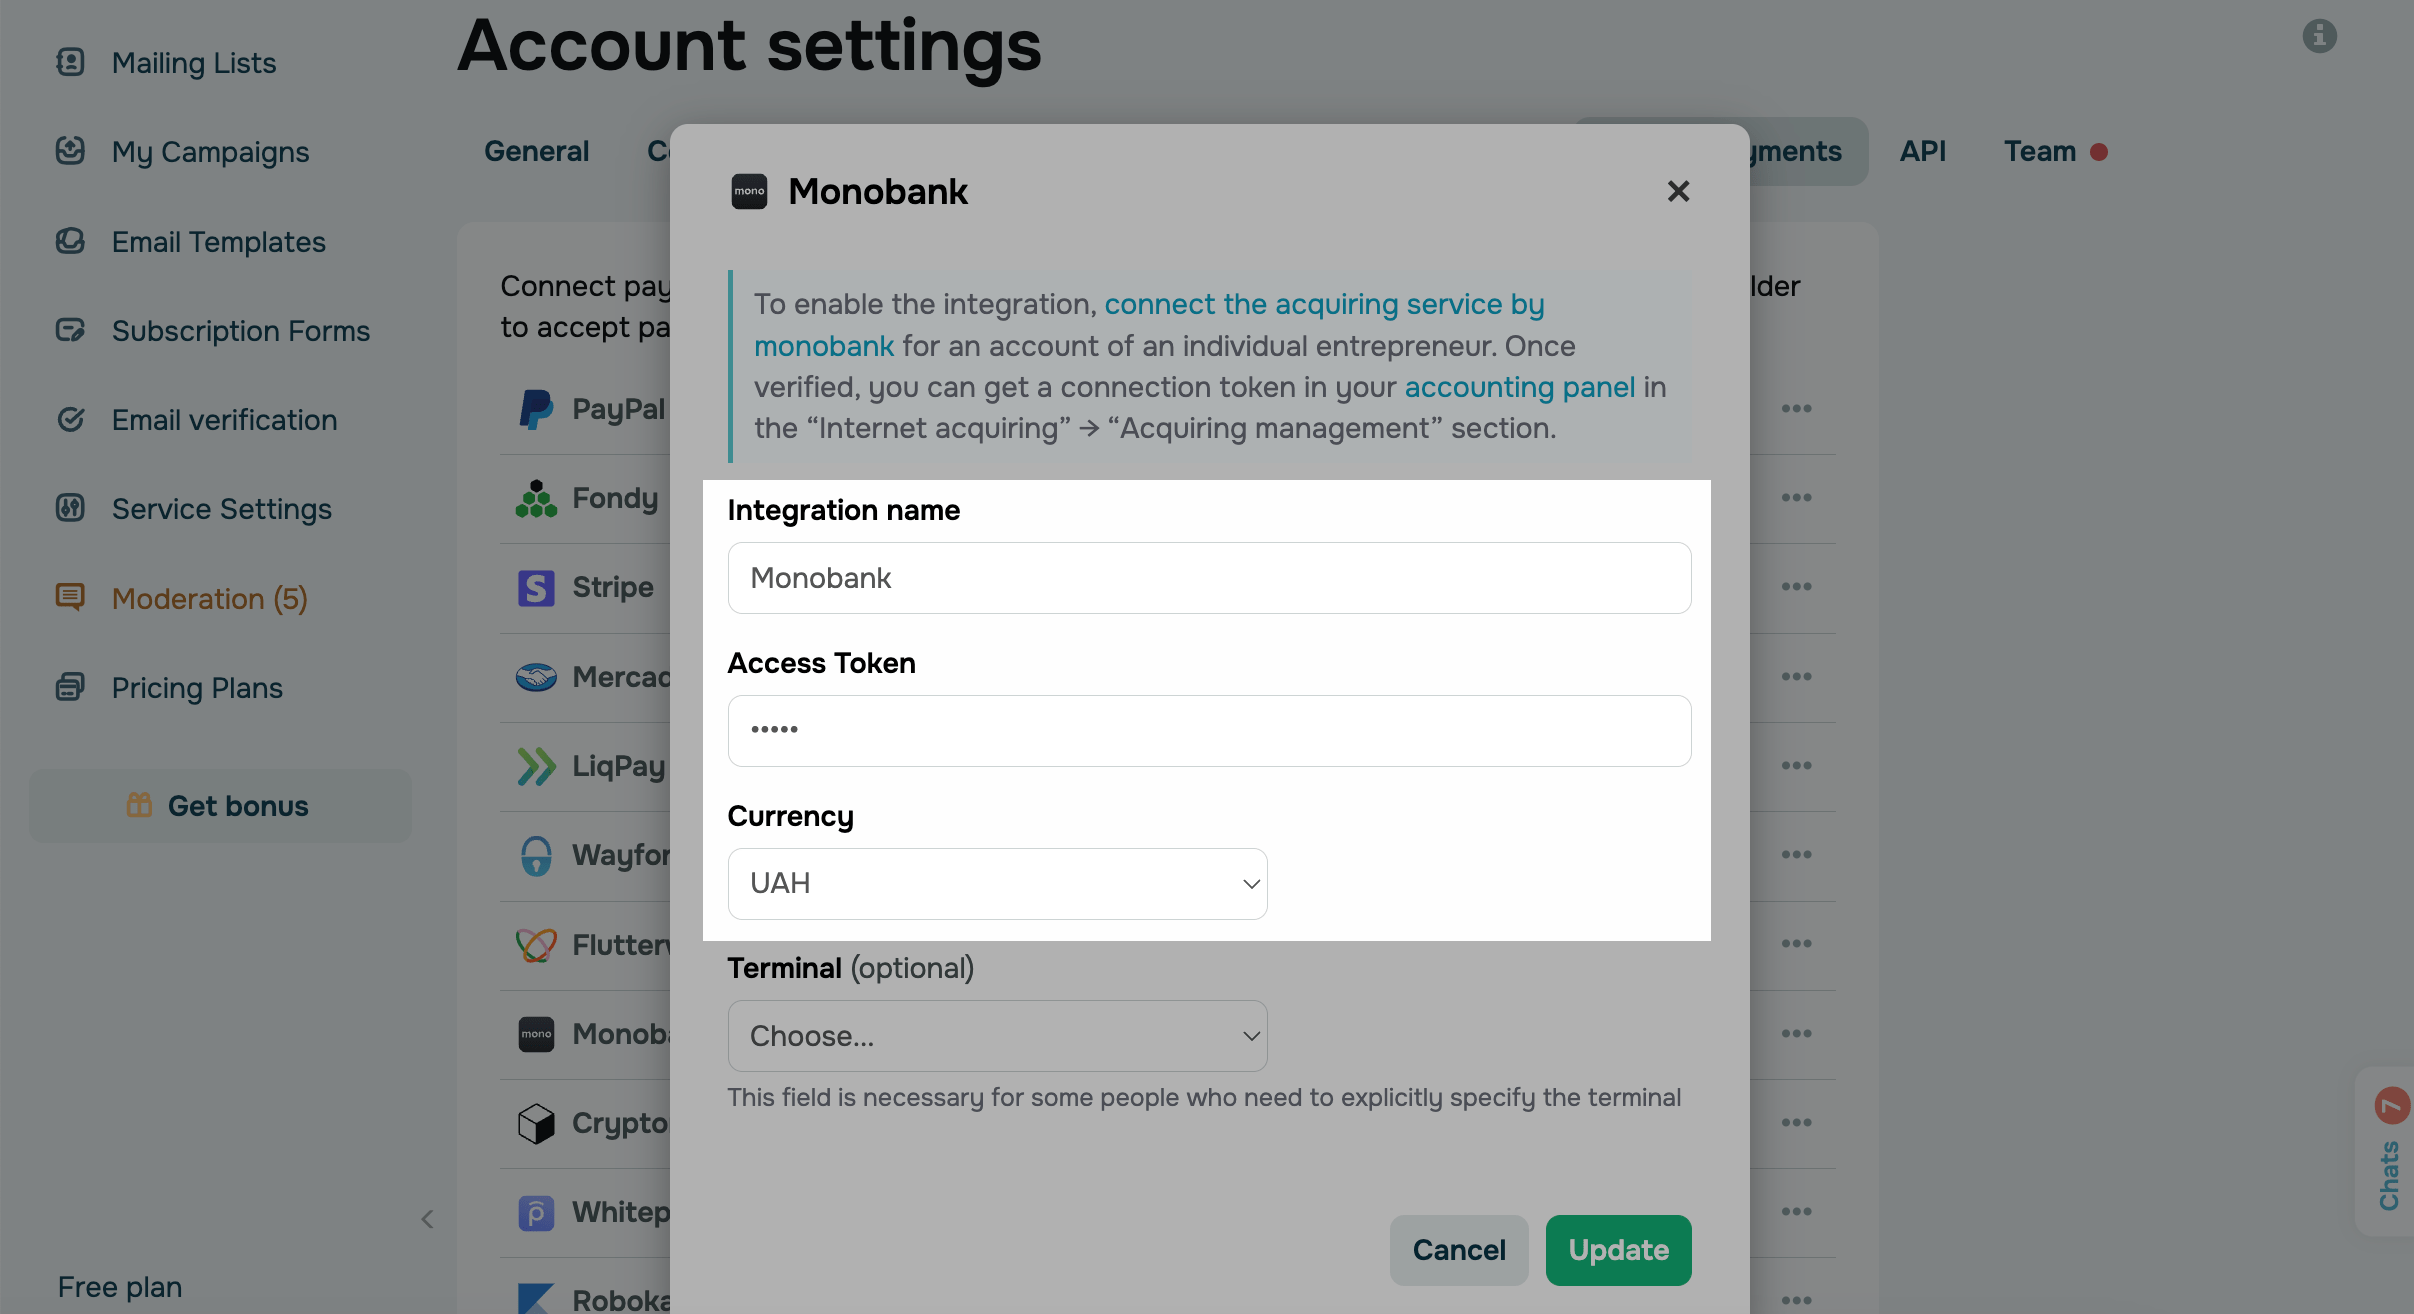Collapse the sidebar with the chevron arrow
2414x1314 pixels.
tap(427, 1219)
